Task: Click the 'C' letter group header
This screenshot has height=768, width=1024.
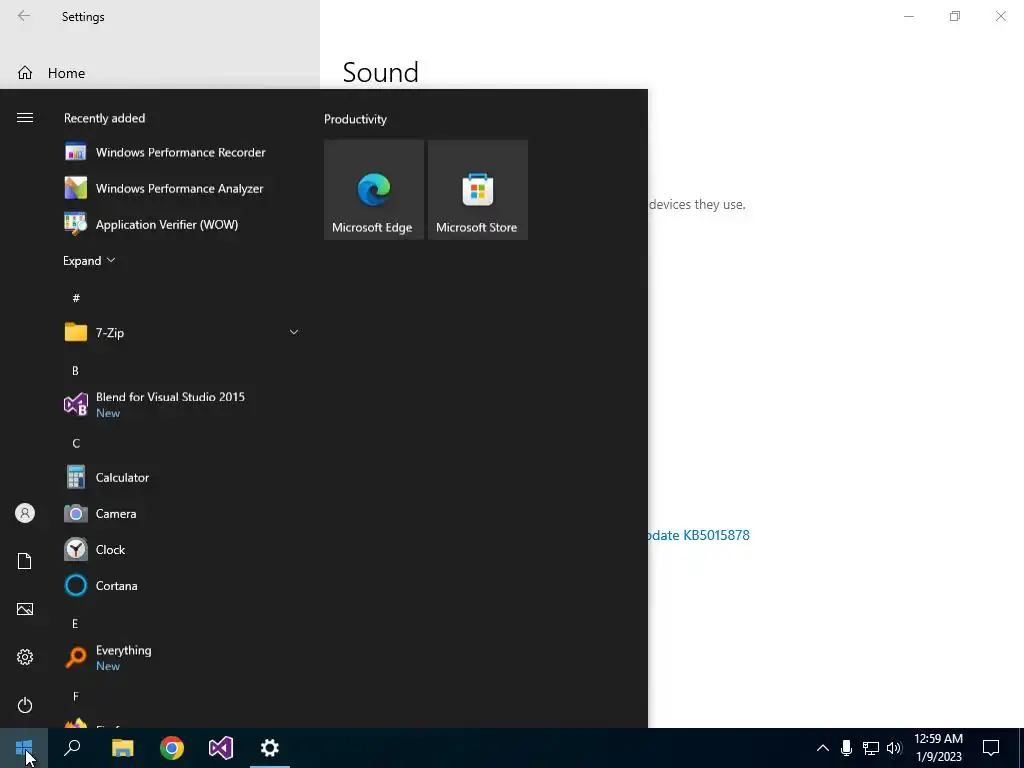Action: coord(76,443)
